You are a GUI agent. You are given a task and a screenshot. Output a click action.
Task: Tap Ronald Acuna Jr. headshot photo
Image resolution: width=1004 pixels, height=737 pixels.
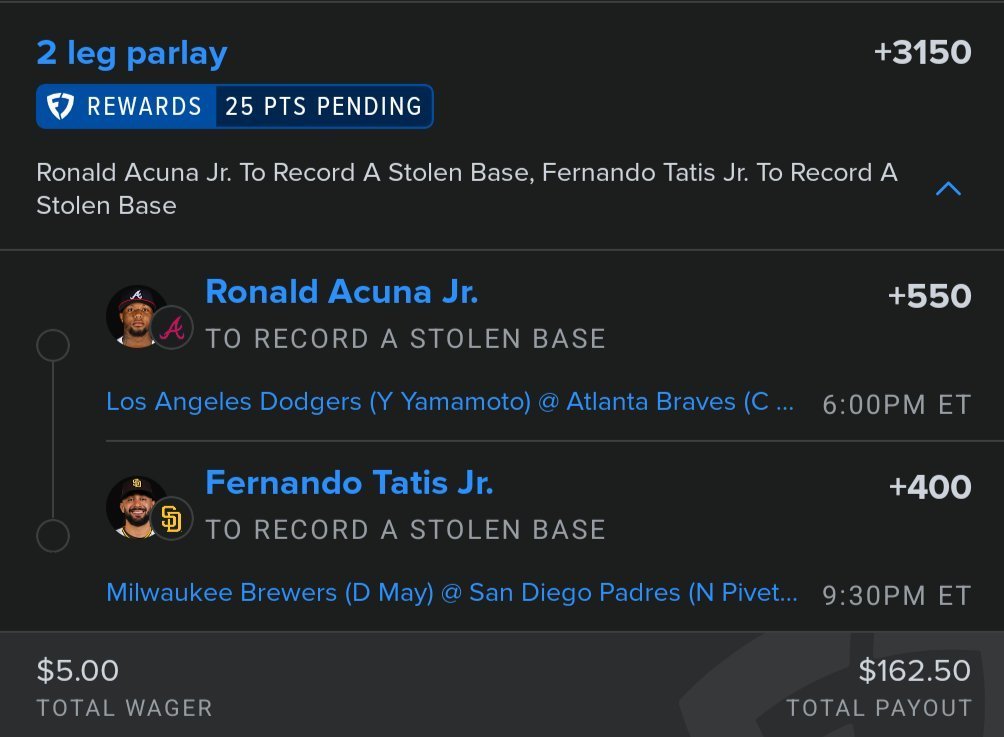coord(136,316)
